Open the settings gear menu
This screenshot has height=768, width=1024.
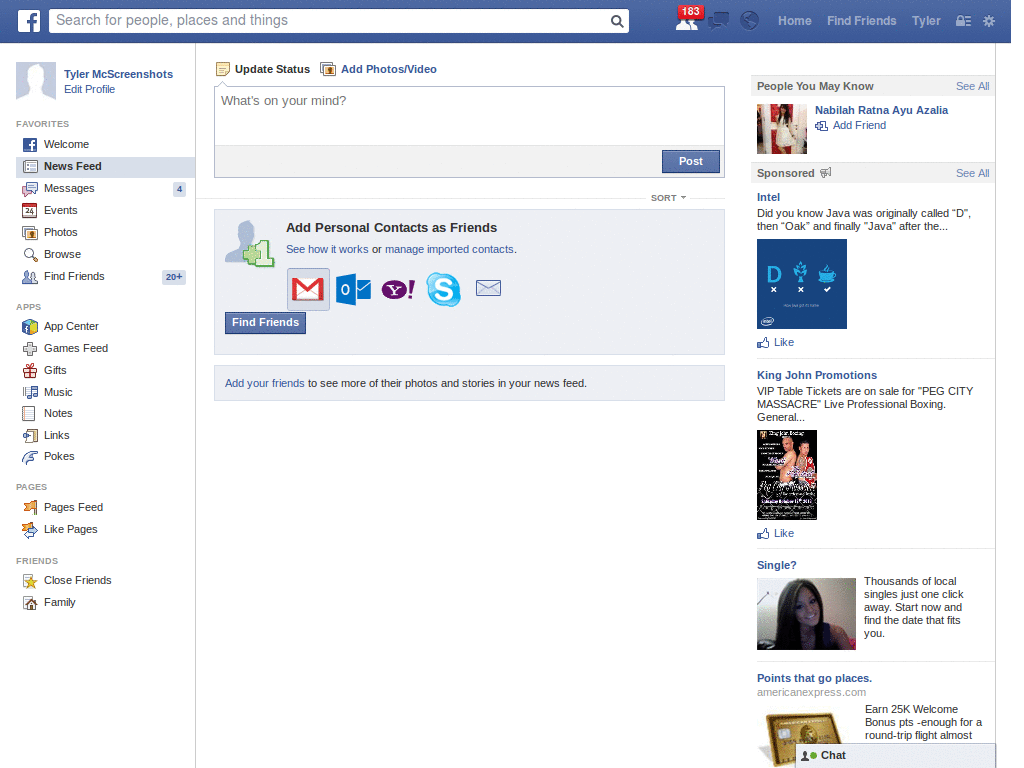pos(989,21)
